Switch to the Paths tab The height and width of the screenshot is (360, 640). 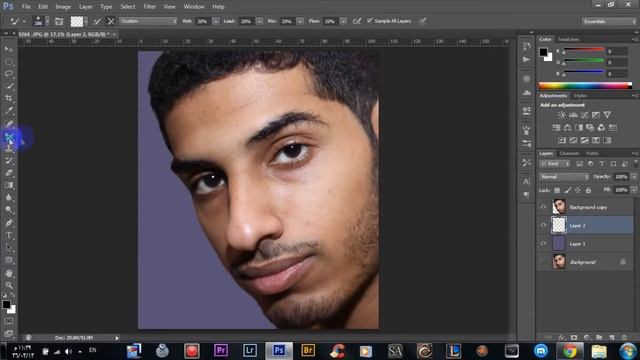tap(592, 153)
